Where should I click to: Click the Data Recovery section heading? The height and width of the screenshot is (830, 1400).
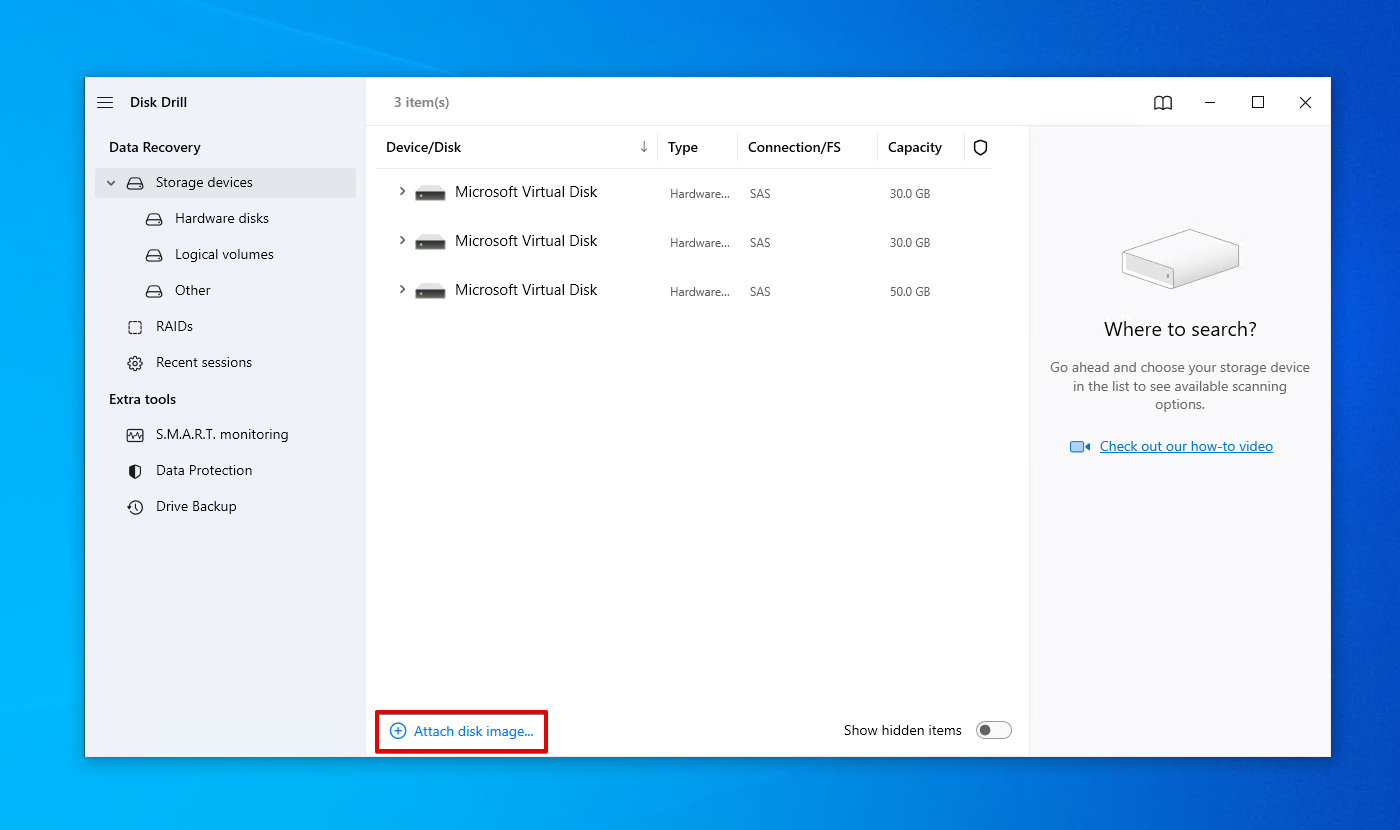[155, 147]
